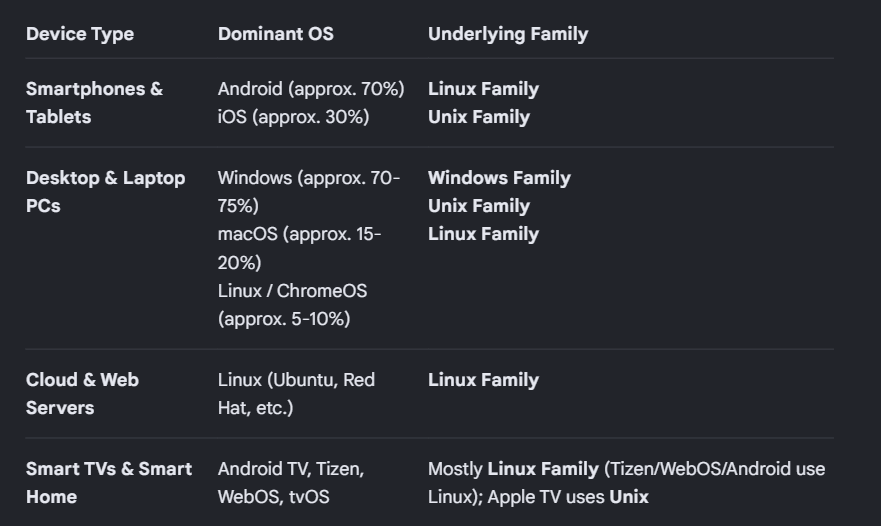Click the Underlying Family column header
Screen dimensions: 881x526
[x=508, y=34]
